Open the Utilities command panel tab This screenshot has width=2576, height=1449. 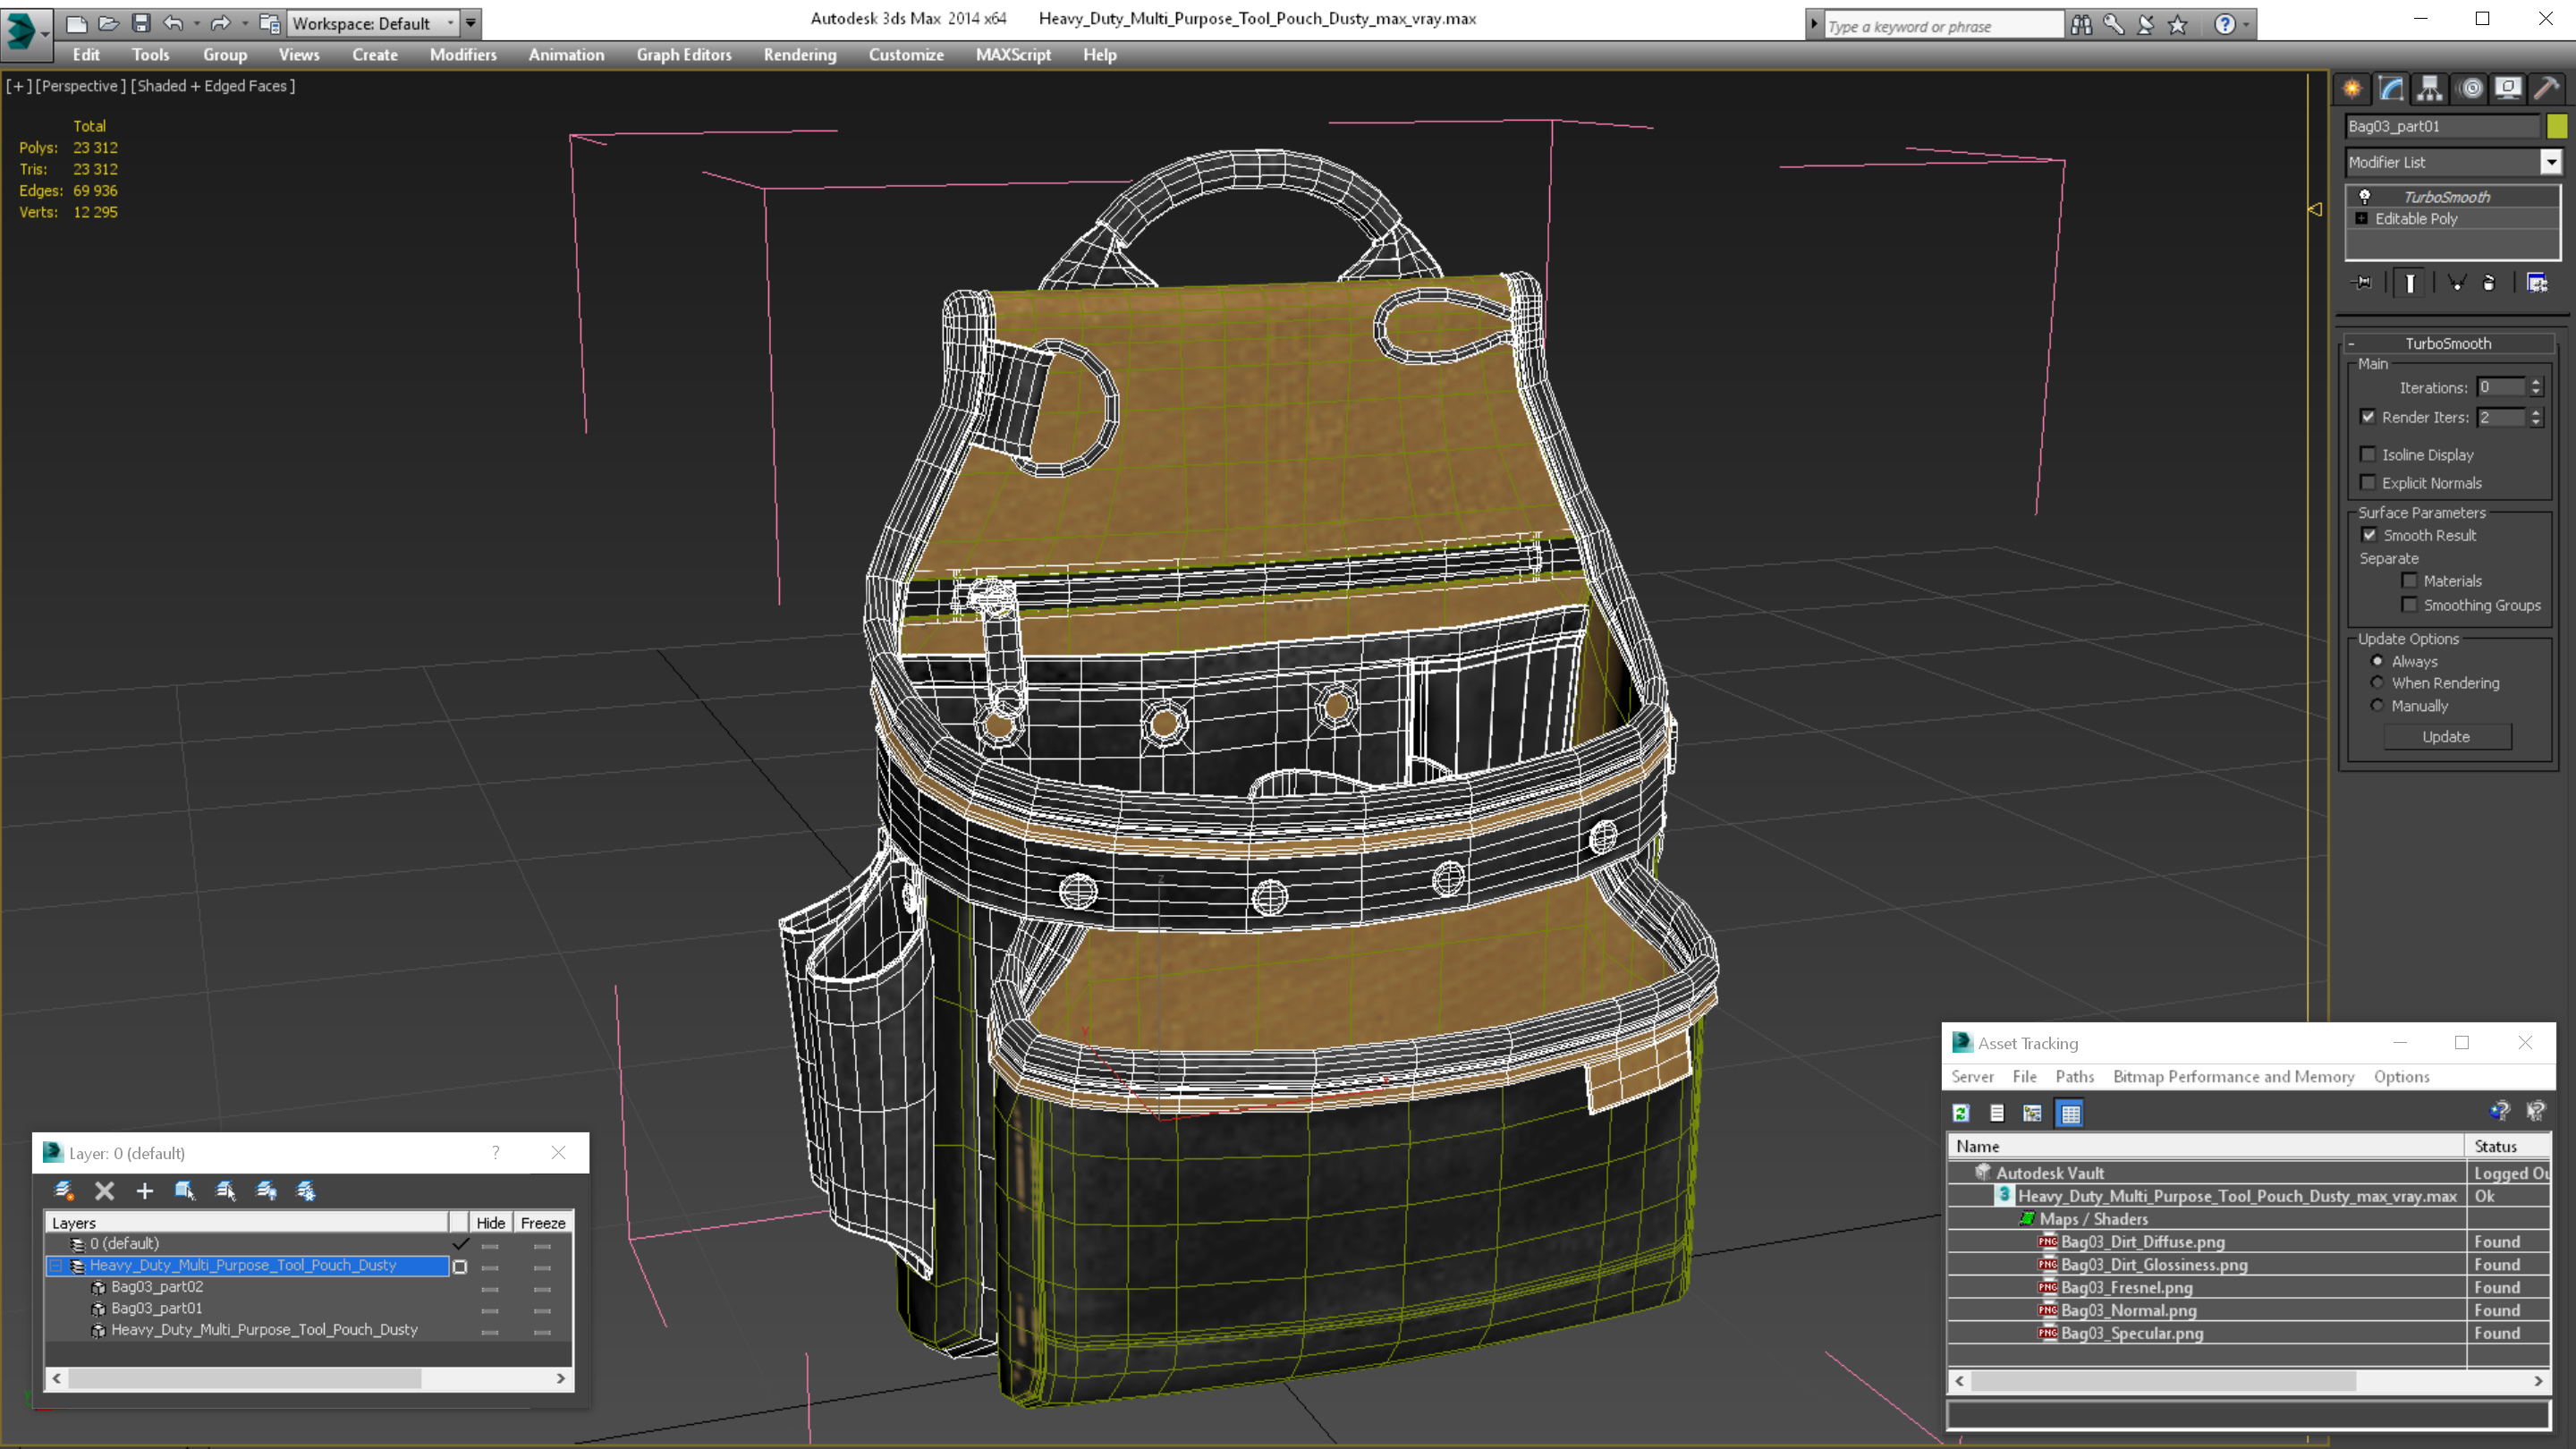(x=2547, y=88)
